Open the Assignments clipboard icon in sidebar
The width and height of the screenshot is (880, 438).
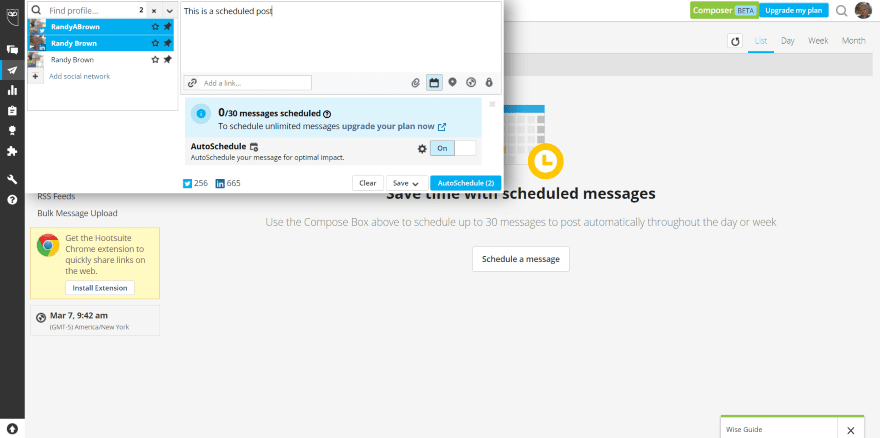[x=12, y=111]
